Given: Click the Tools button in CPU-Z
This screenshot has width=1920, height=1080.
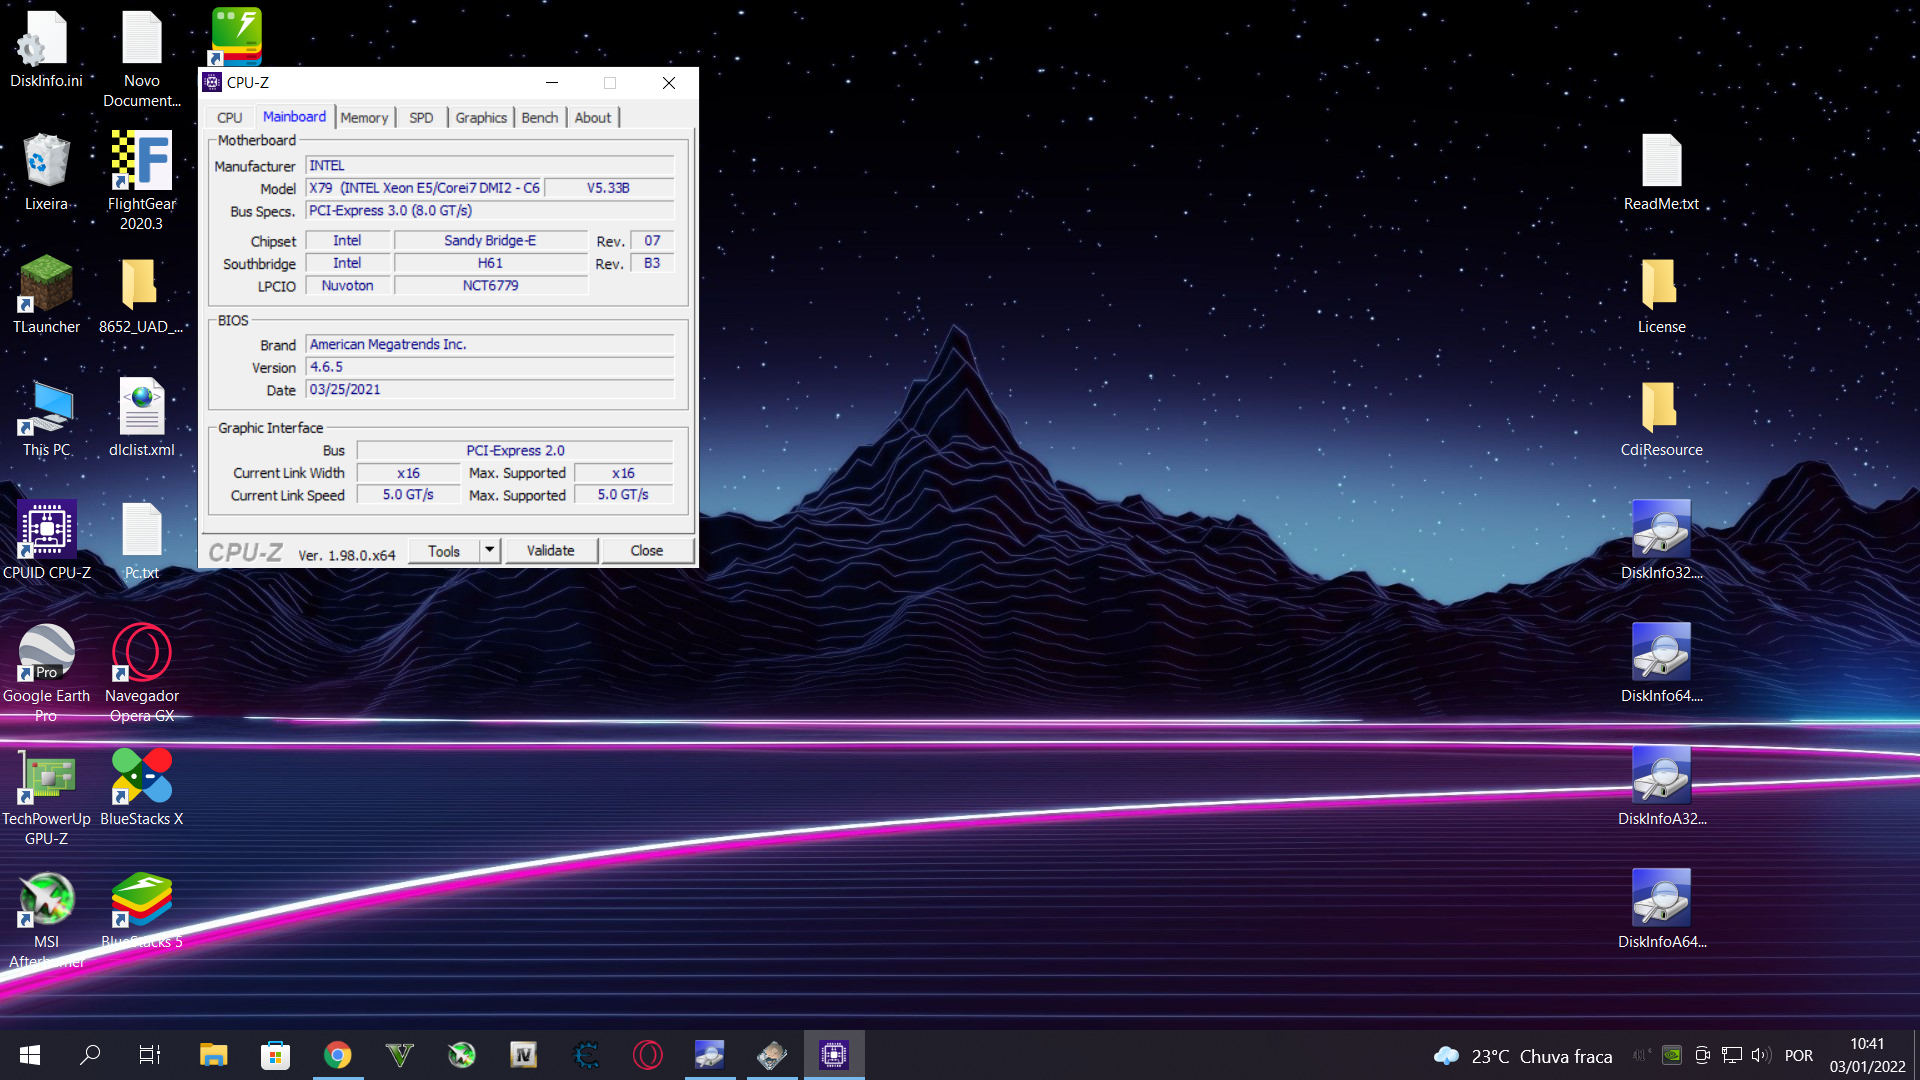Looking at the screenshot, I should pos(444,551).
